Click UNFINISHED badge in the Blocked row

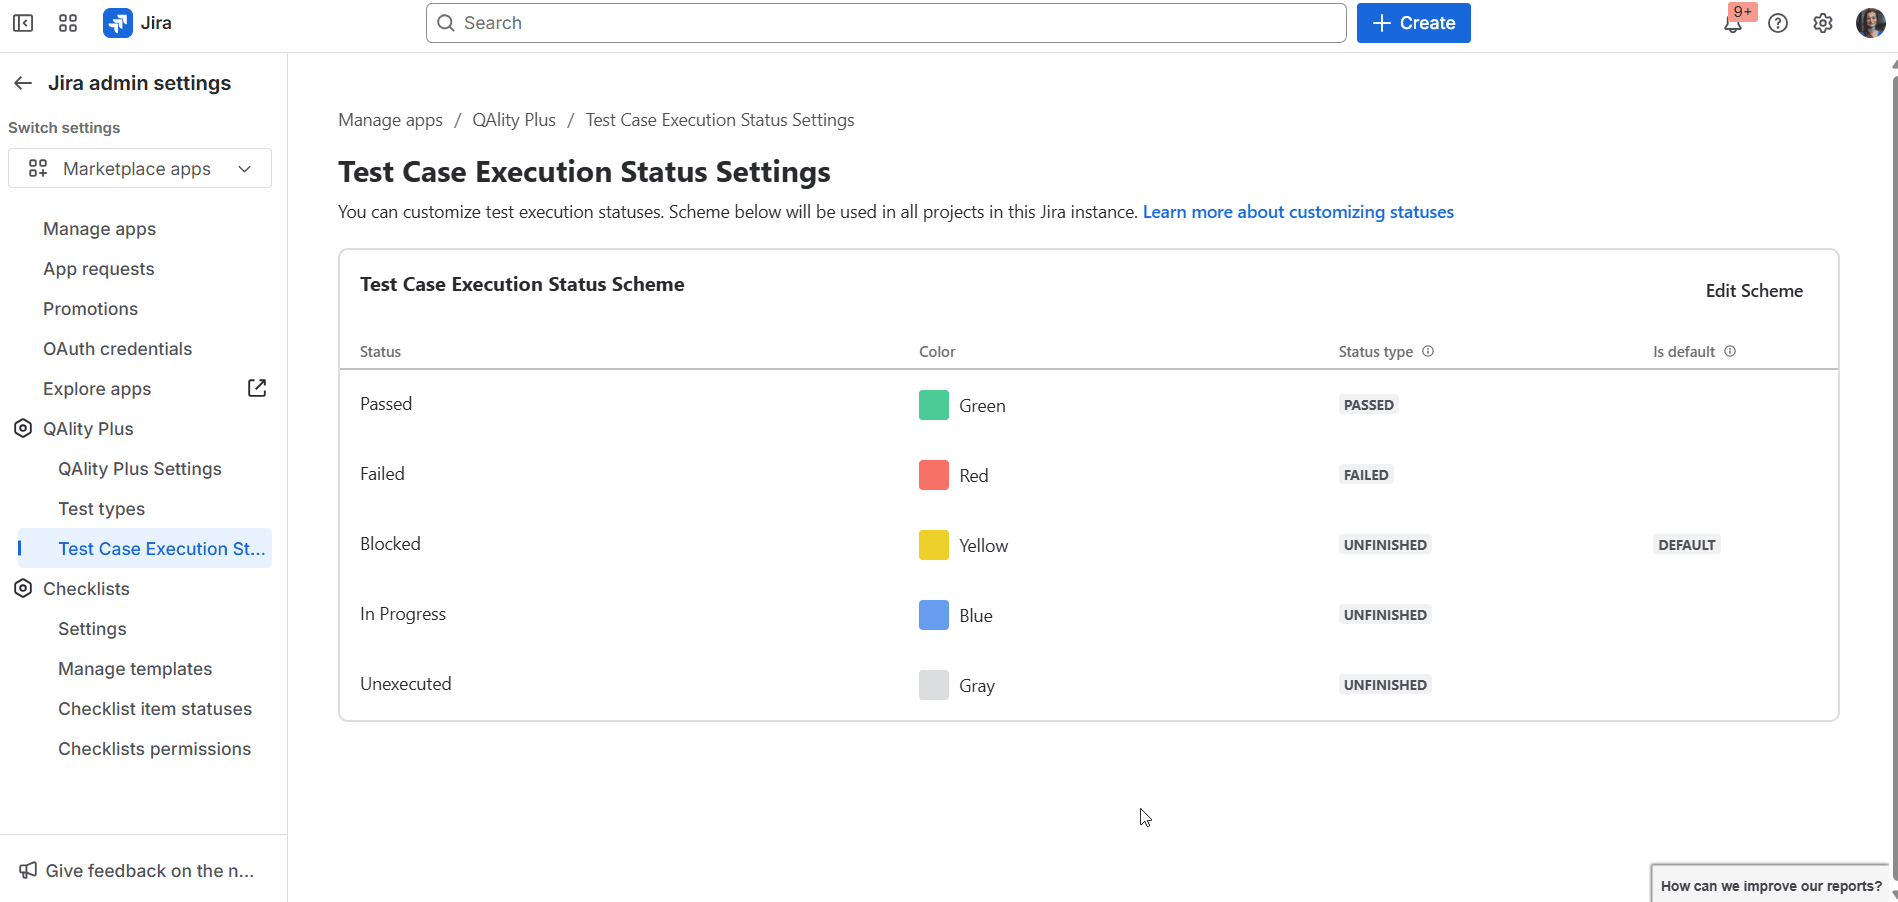click(x=1385, y=545)
